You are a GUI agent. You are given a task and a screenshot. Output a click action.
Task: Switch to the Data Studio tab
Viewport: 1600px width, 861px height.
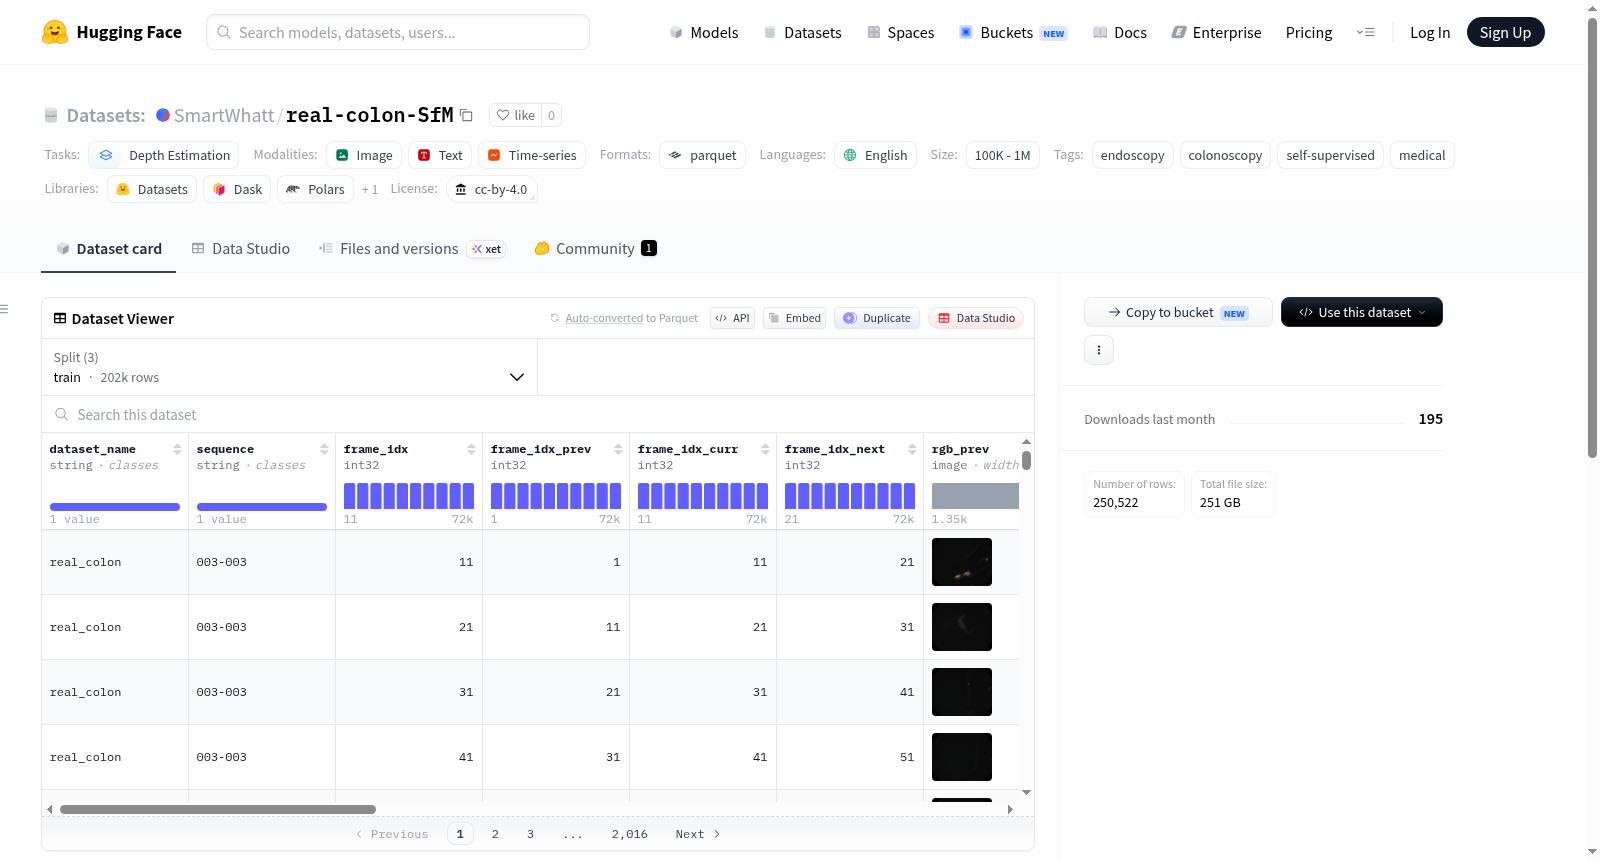pos(241,249)
